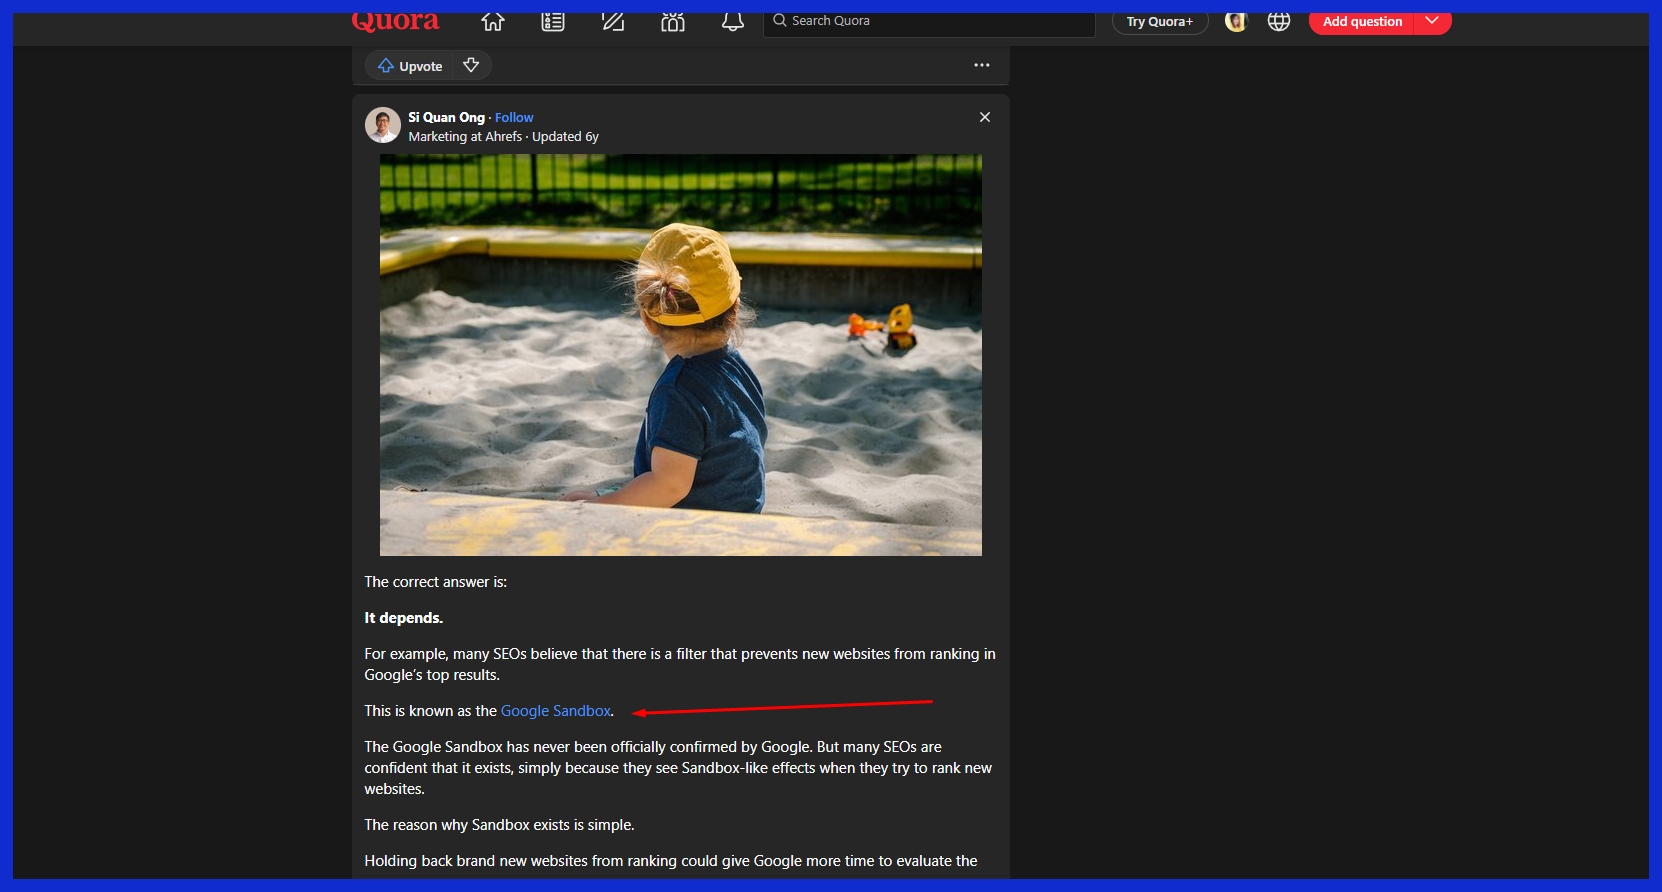This screenshot has width=1662, height=892.
Task: Open the three-dot more options menu
Action: pyautogui.click(x=982, y=66)
